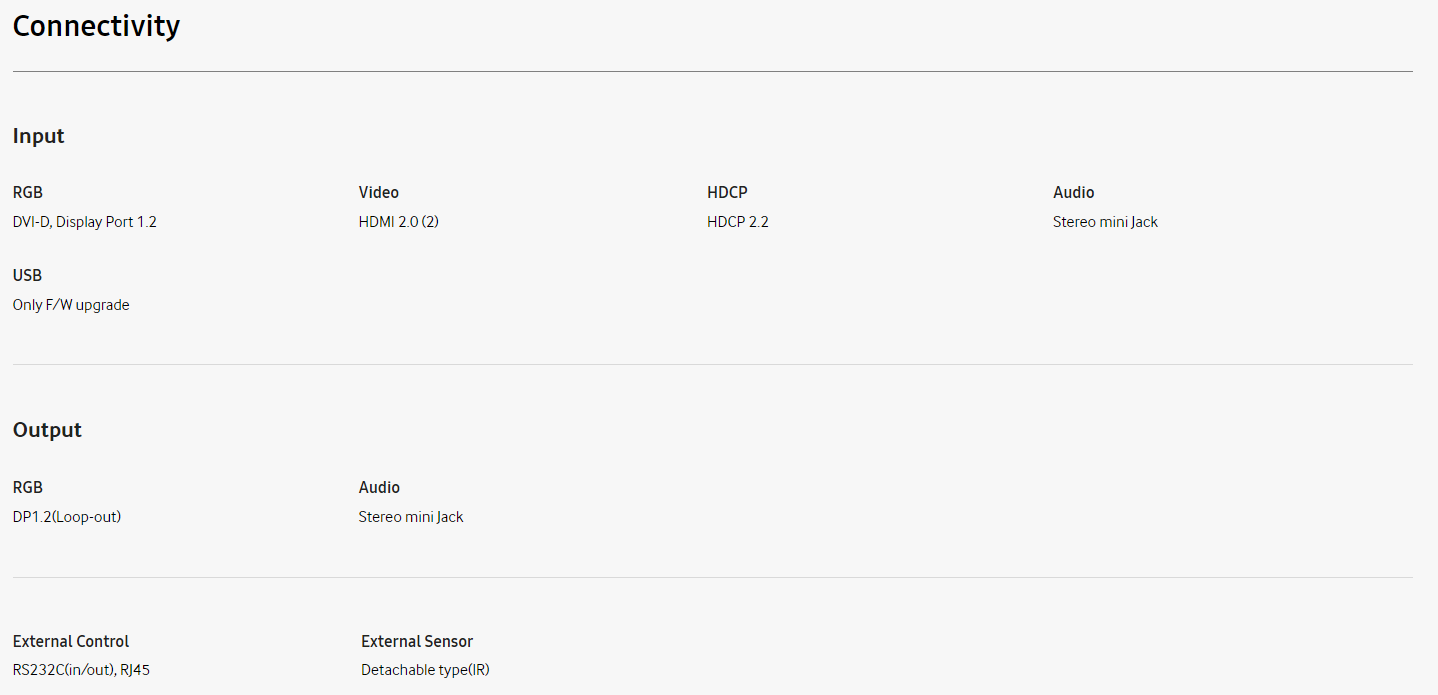Click the USB spec label

tap(28, 275)
